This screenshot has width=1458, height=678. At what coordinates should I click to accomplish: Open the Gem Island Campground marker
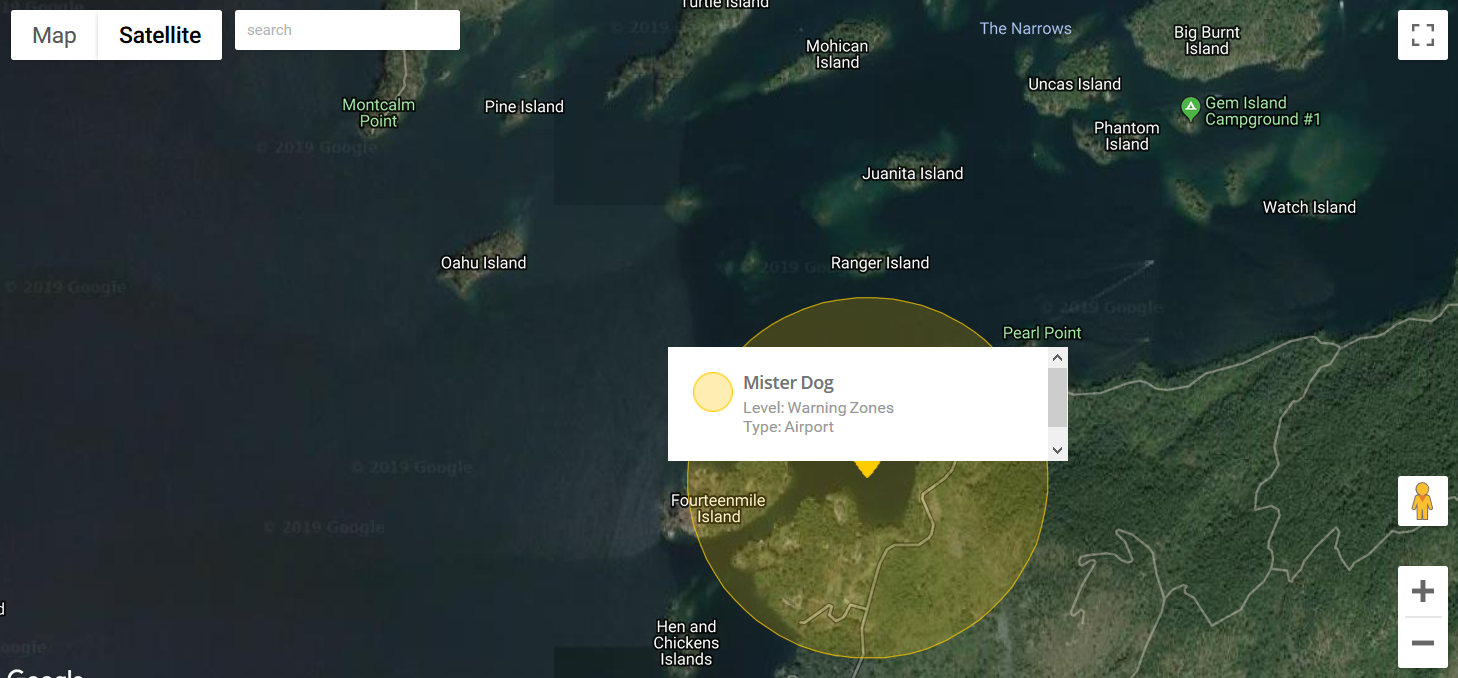1190,108
